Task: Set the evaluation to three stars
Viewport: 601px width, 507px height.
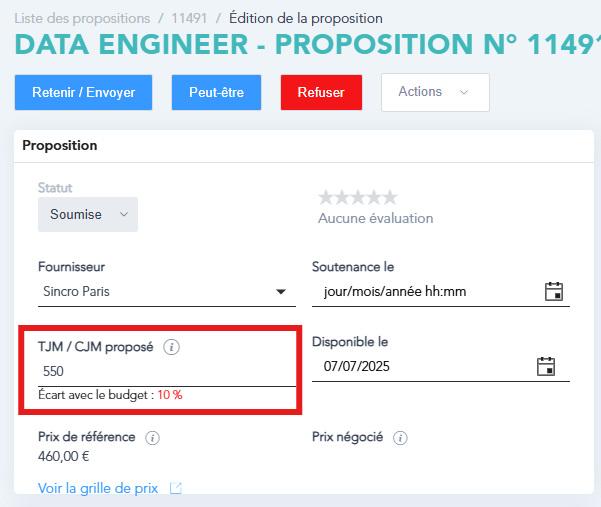Action: click(358, 197)
